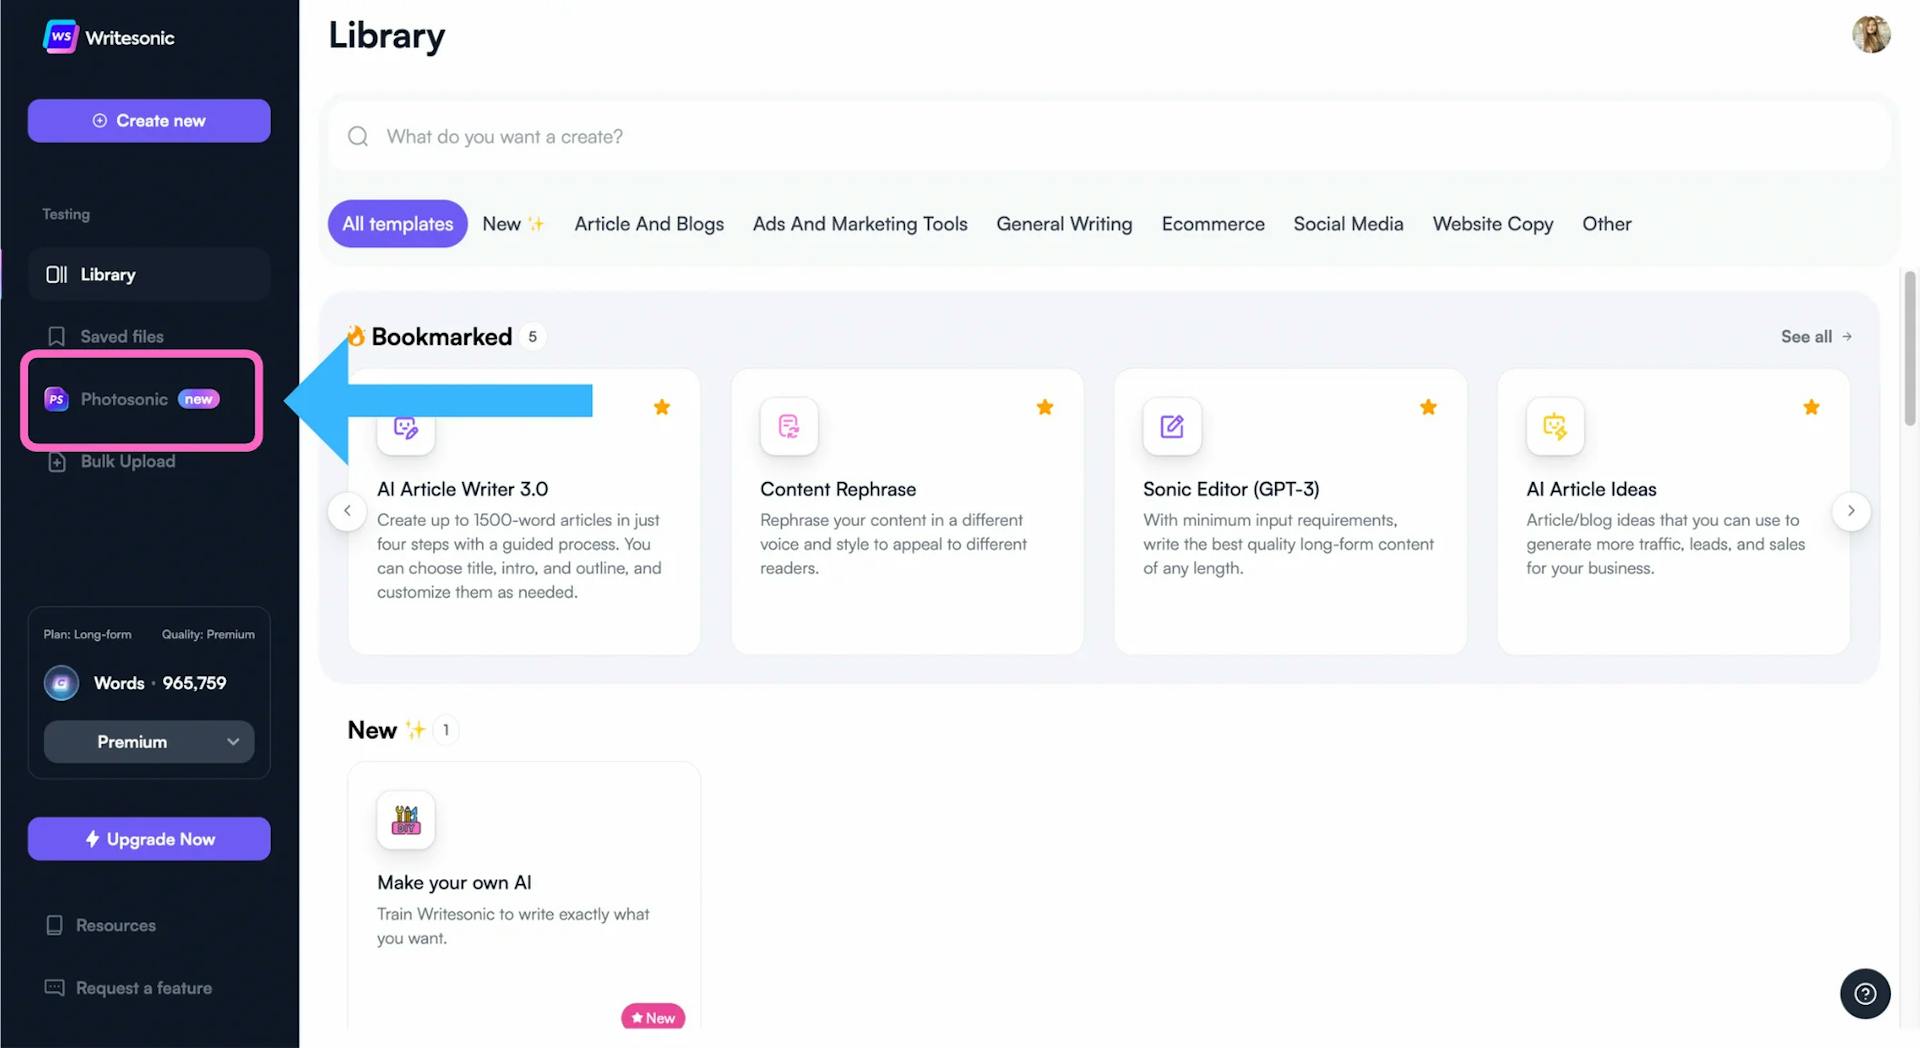Toggle the Content Rephrase bookmark star
Viewport: 1920px width, 1048px height.
[1045, 407]
